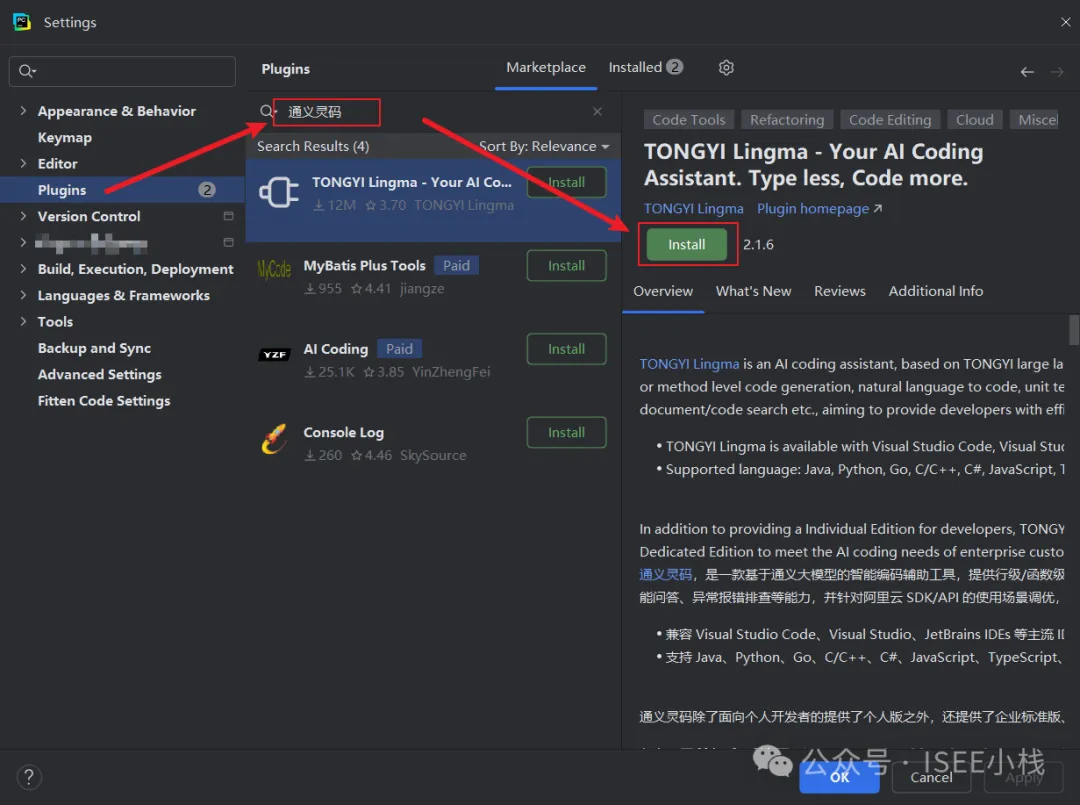The width and height of the screenshot is (1080, 805).
Task: Expand Build, Execution, Deployment node
Action: [23, 269]
